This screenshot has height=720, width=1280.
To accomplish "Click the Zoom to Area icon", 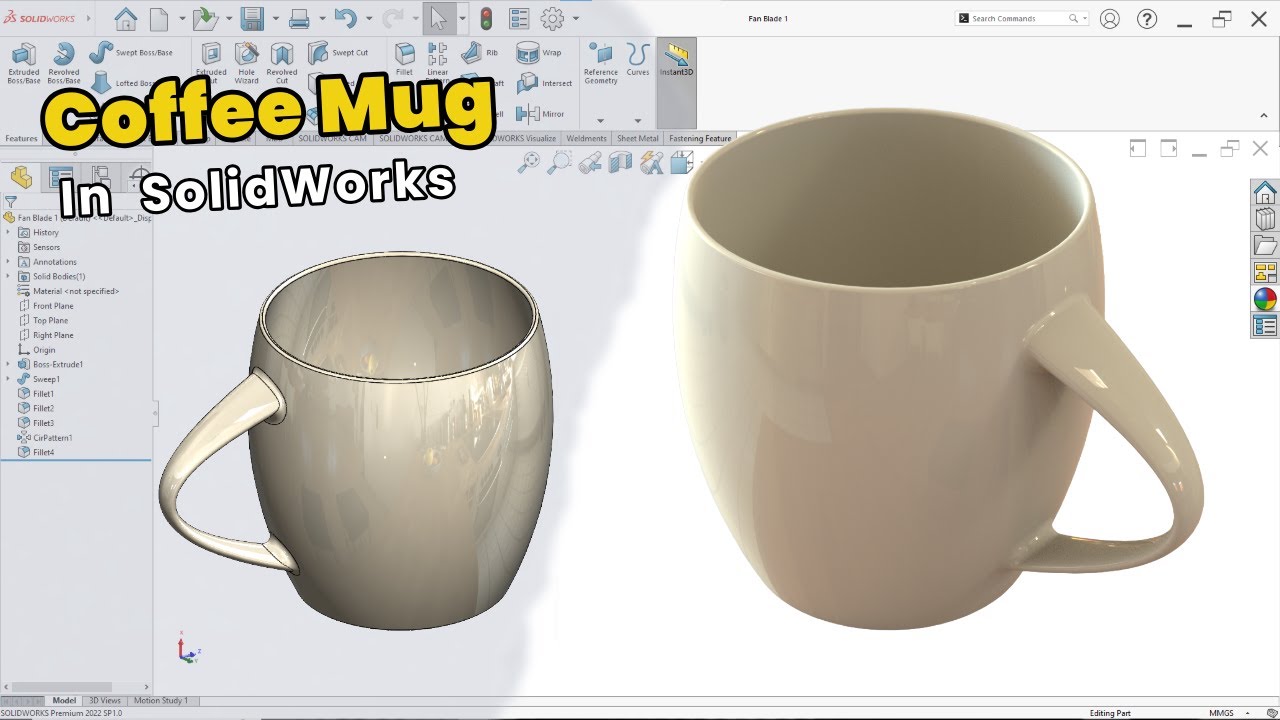I will (x=559, y=162).
